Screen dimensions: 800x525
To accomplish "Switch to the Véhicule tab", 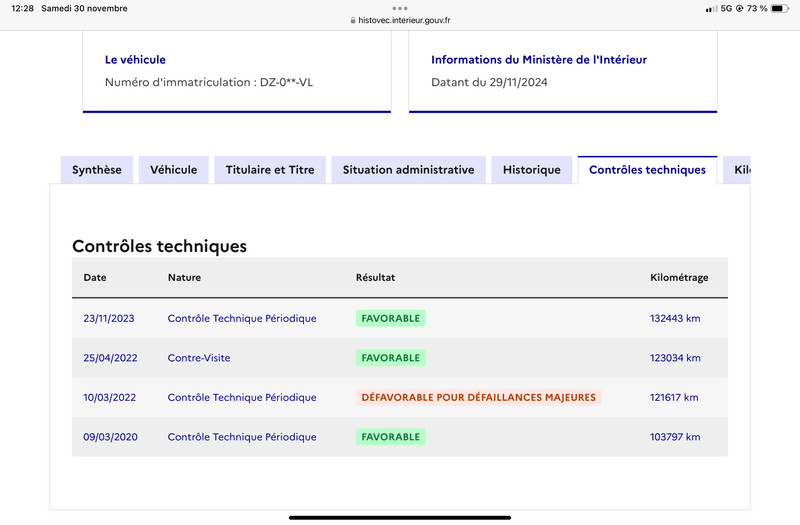I will pos(173,170).
